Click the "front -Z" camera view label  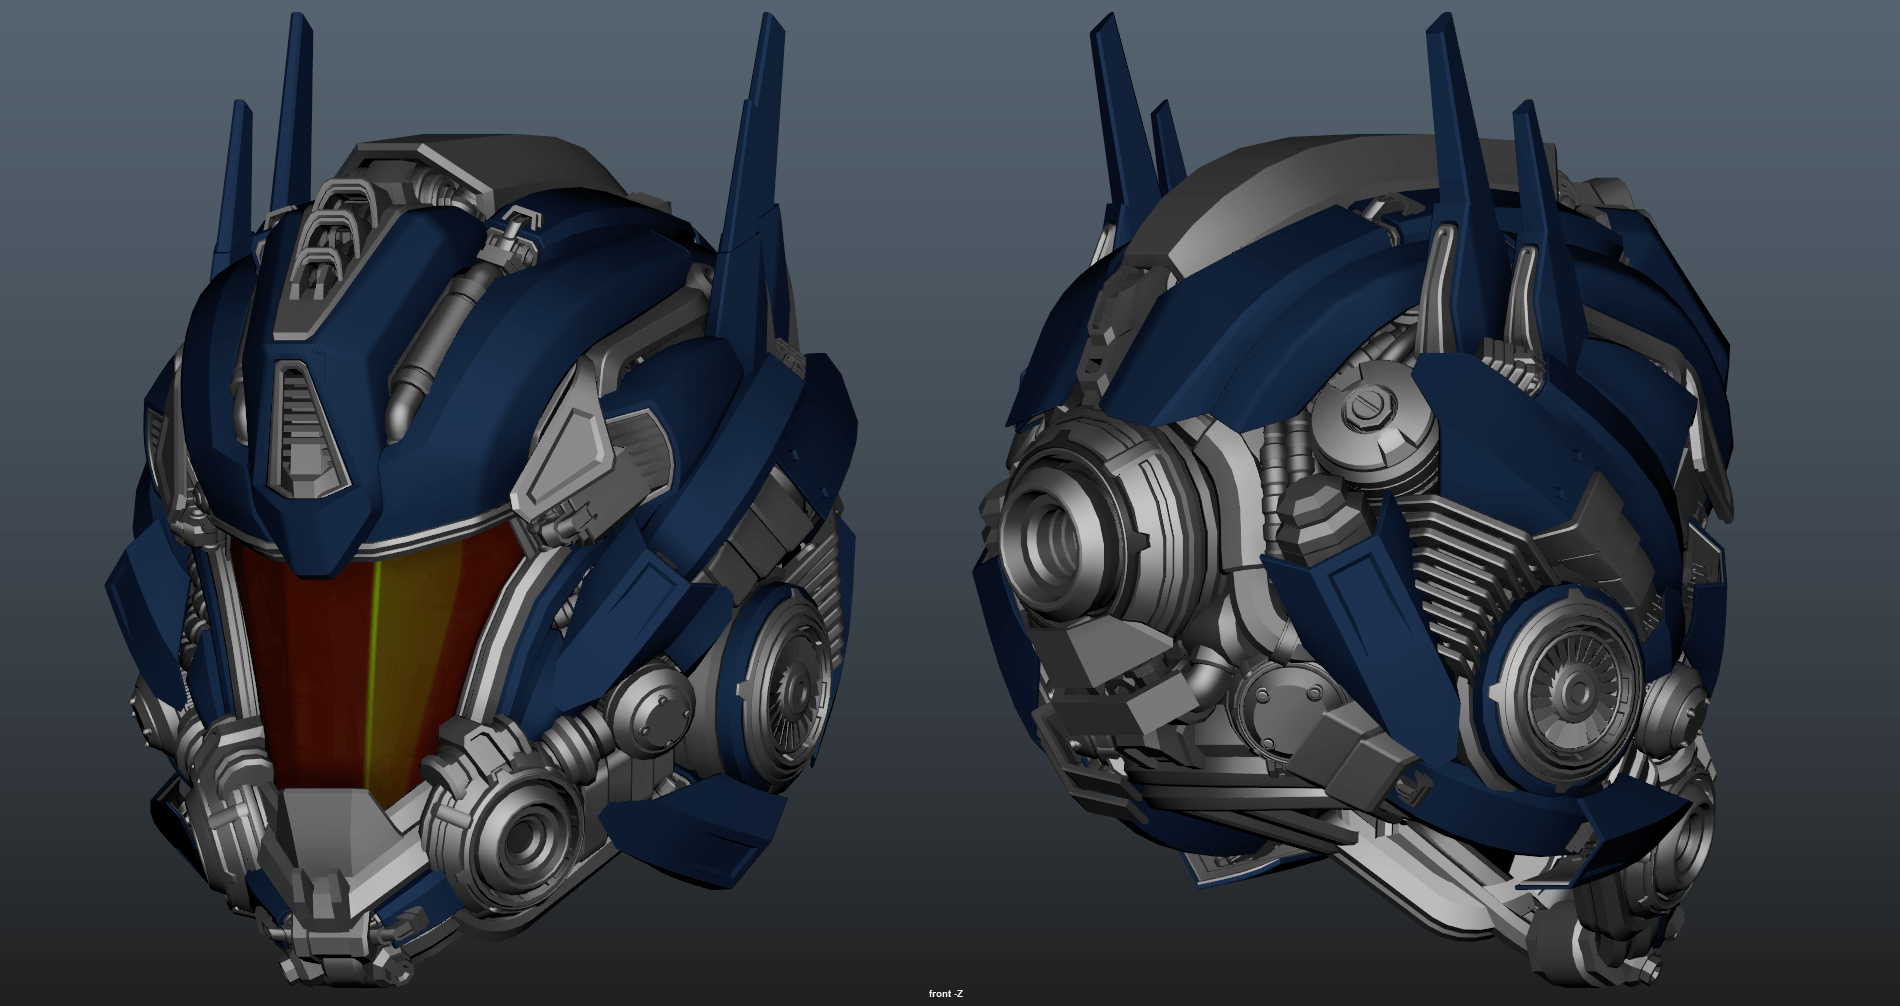[x=945, y=993]
